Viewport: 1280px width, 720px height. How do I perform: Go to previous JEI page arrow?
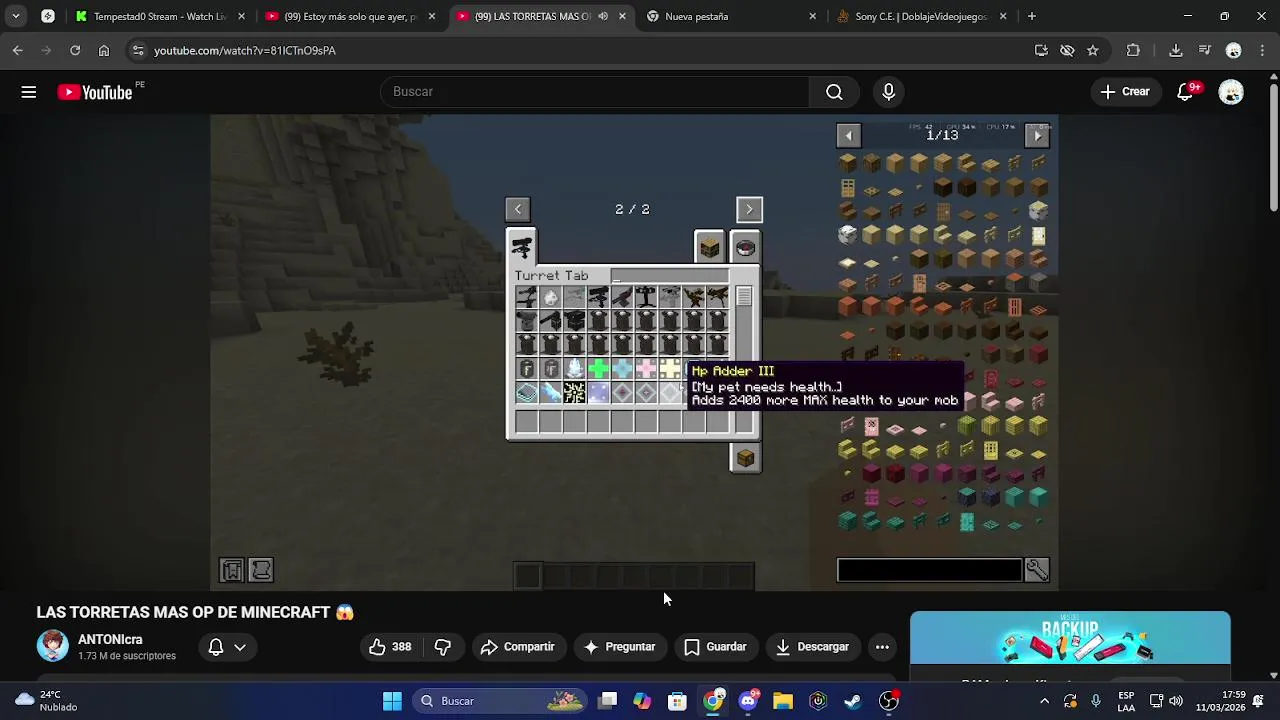[x=848, y=135]
